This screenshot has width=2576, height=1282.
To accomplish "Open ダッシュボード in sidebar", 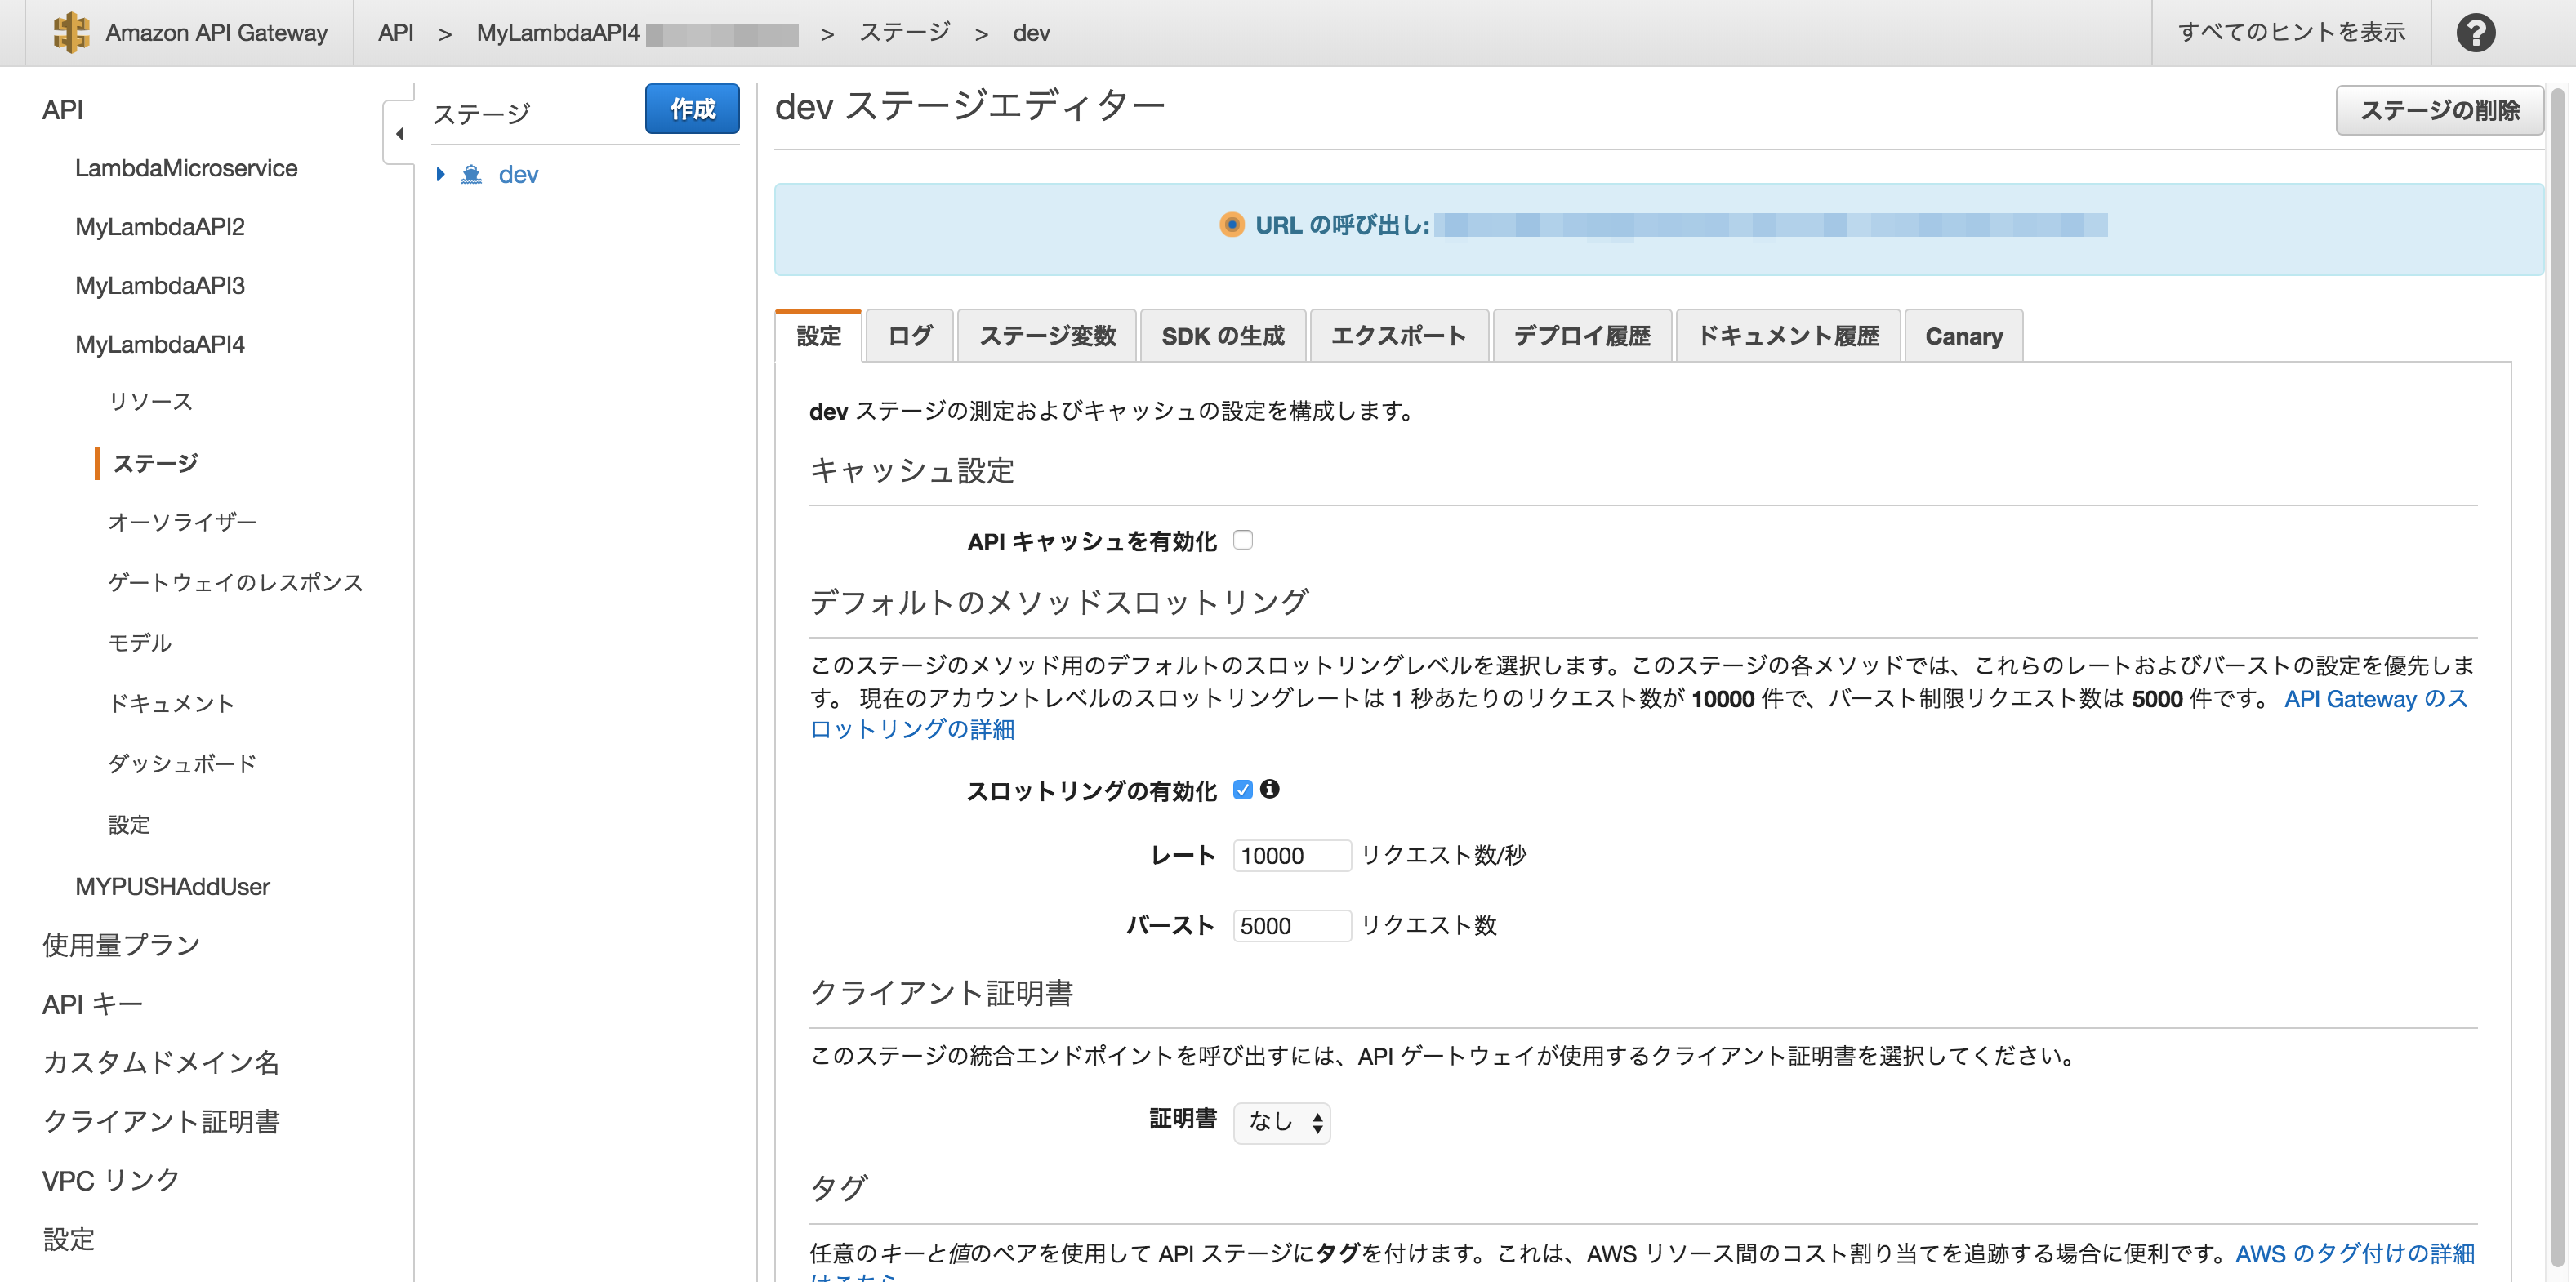I will [x=182, y=764].
